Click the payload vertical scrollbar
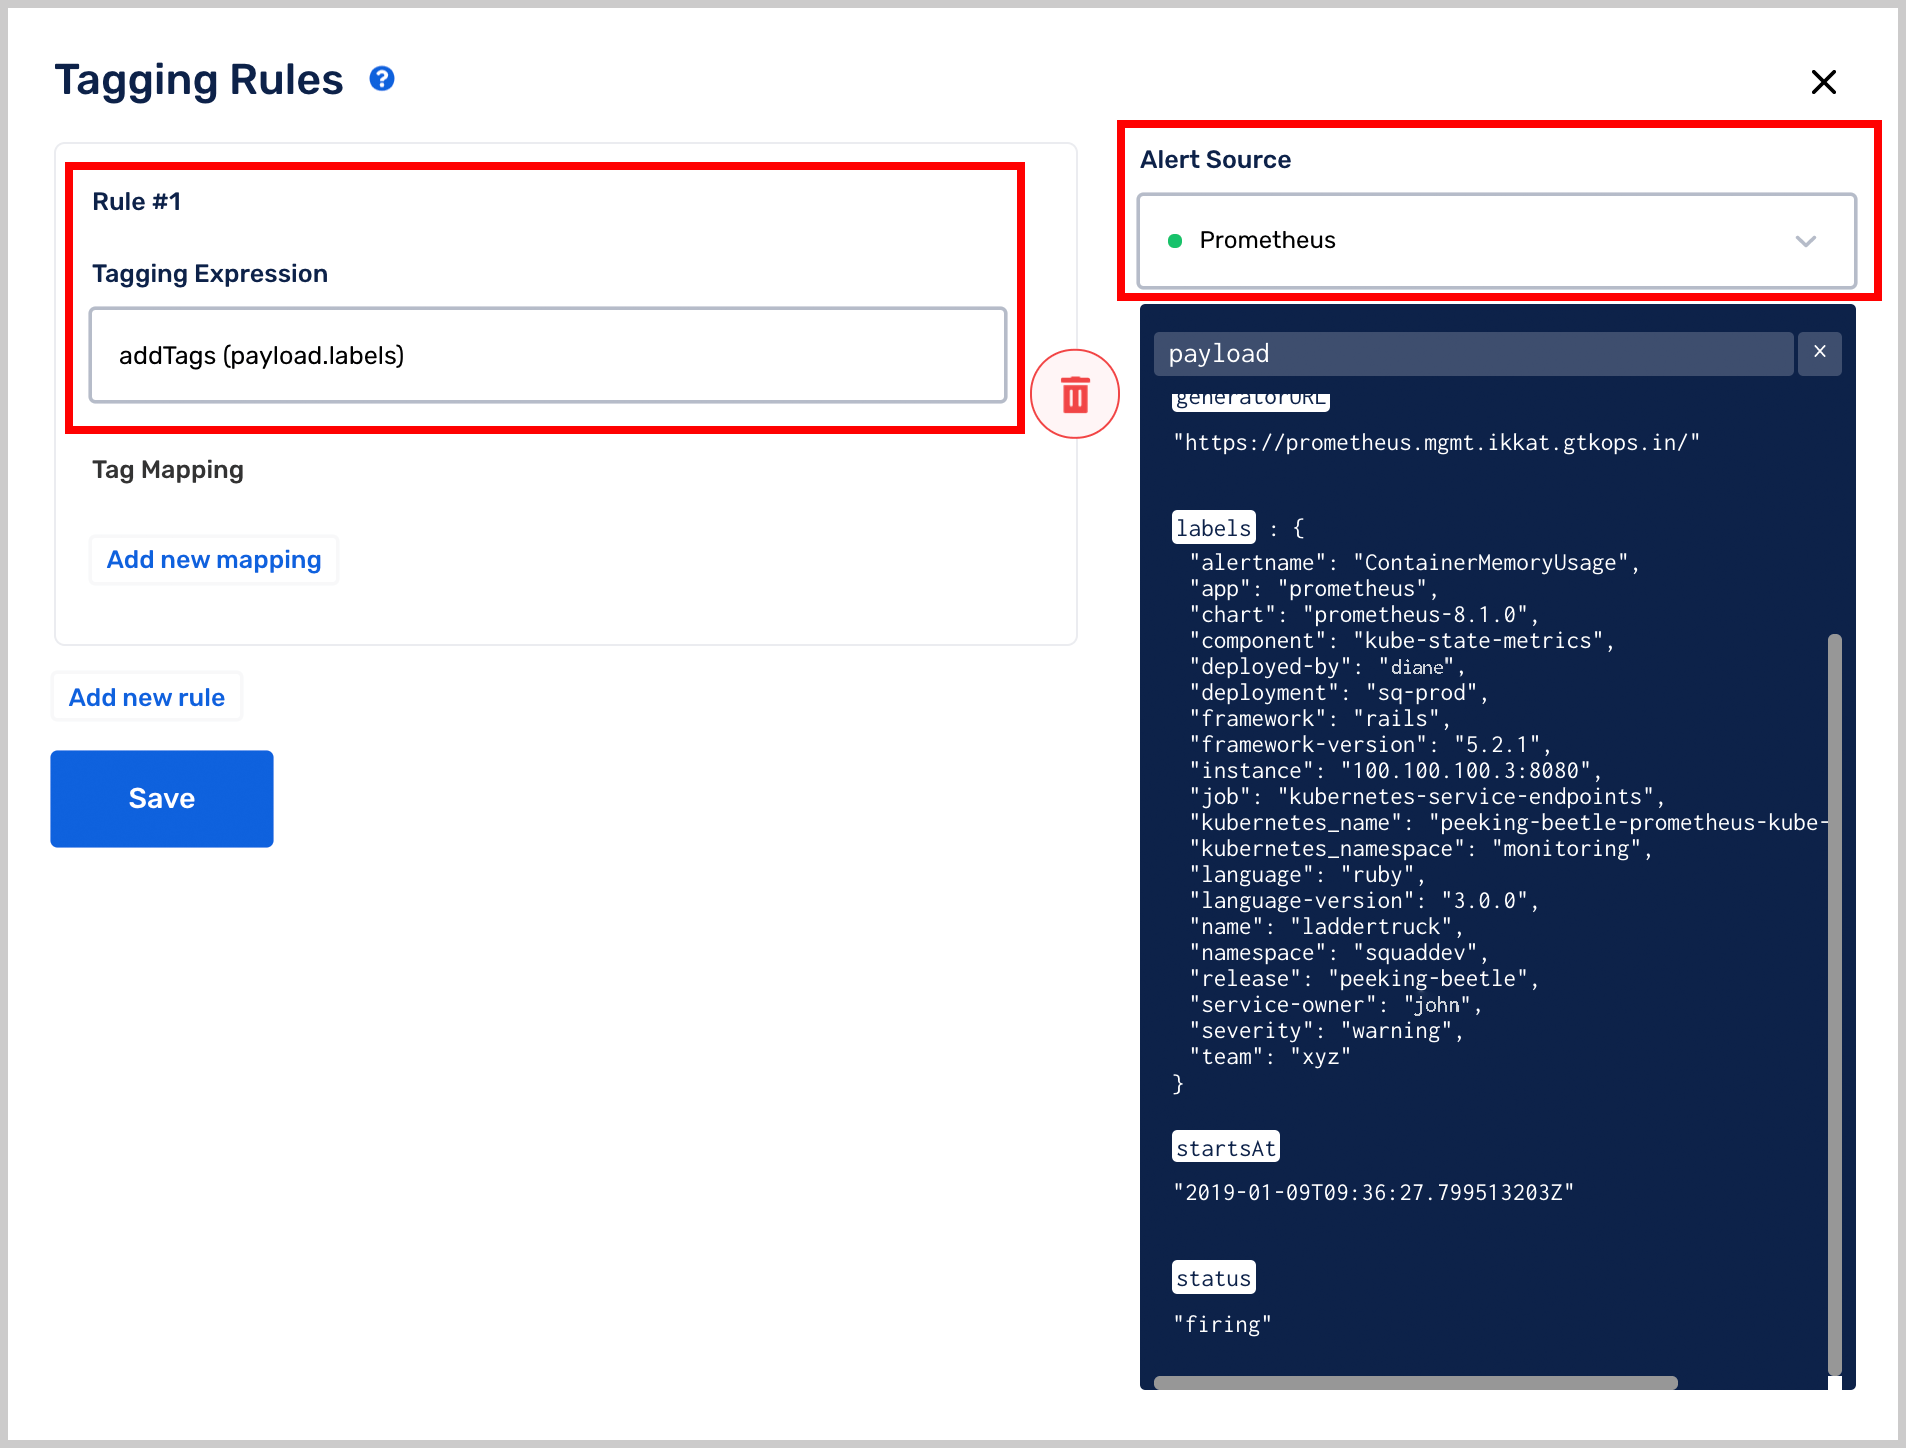The width and height of the screenshot is (1906, 1448). tap(1834, 1000)
